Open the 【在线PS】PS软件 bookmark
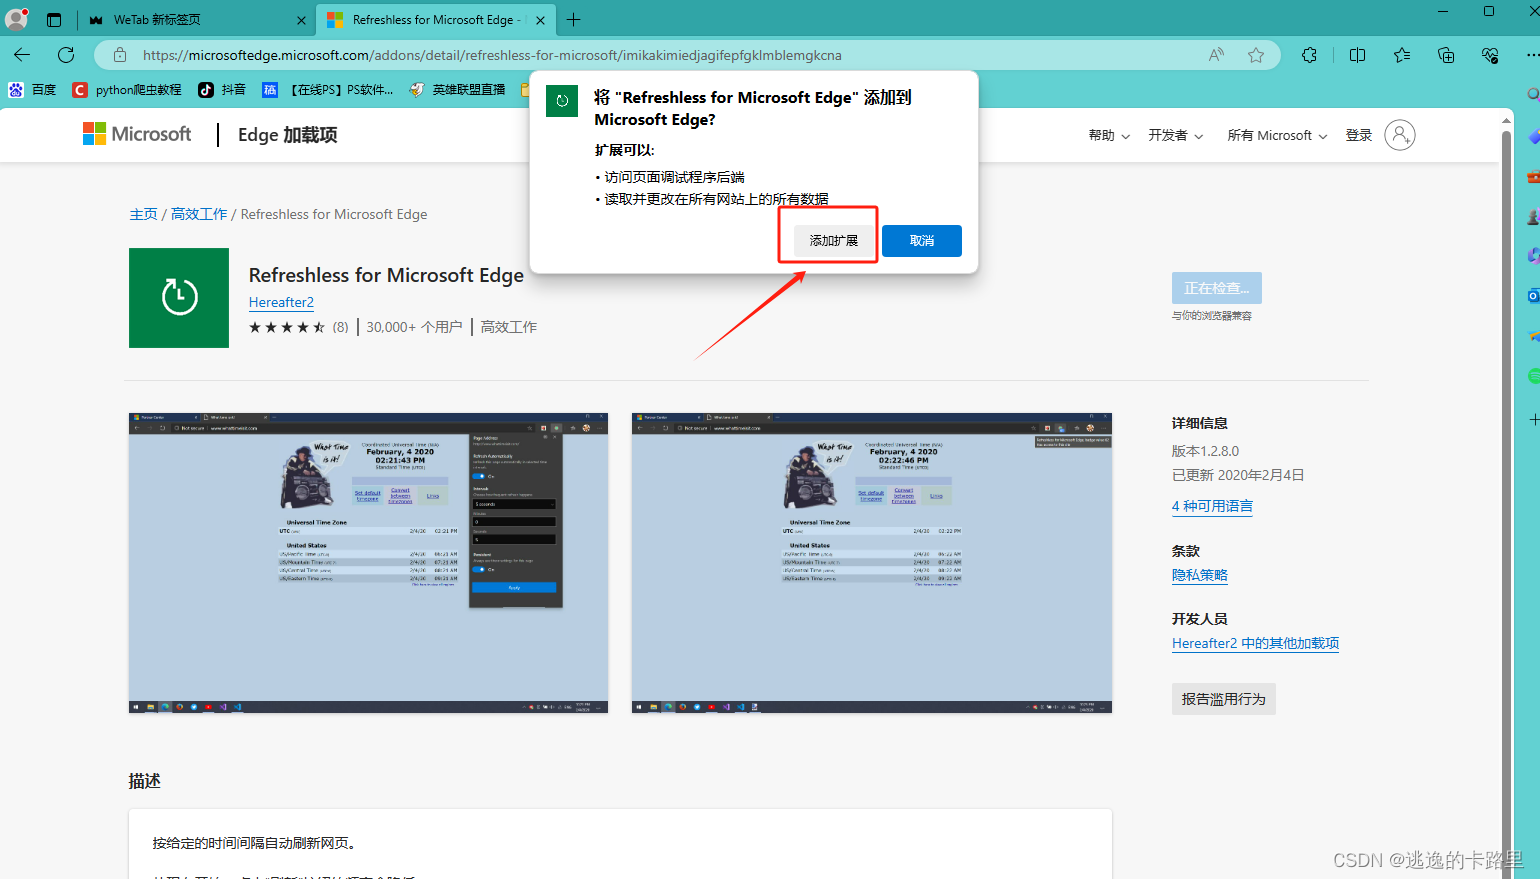Screen dimensions: 1540x879 [x=328, y=90]
